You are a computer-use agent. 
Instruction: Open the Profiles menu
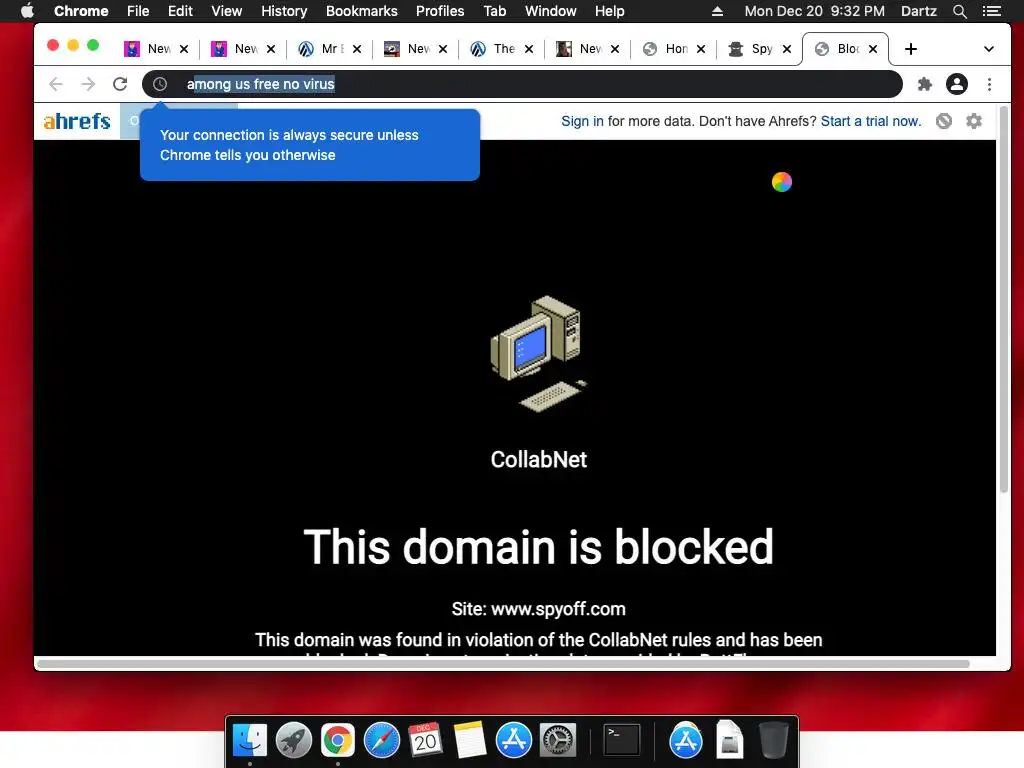pos(440,11)
